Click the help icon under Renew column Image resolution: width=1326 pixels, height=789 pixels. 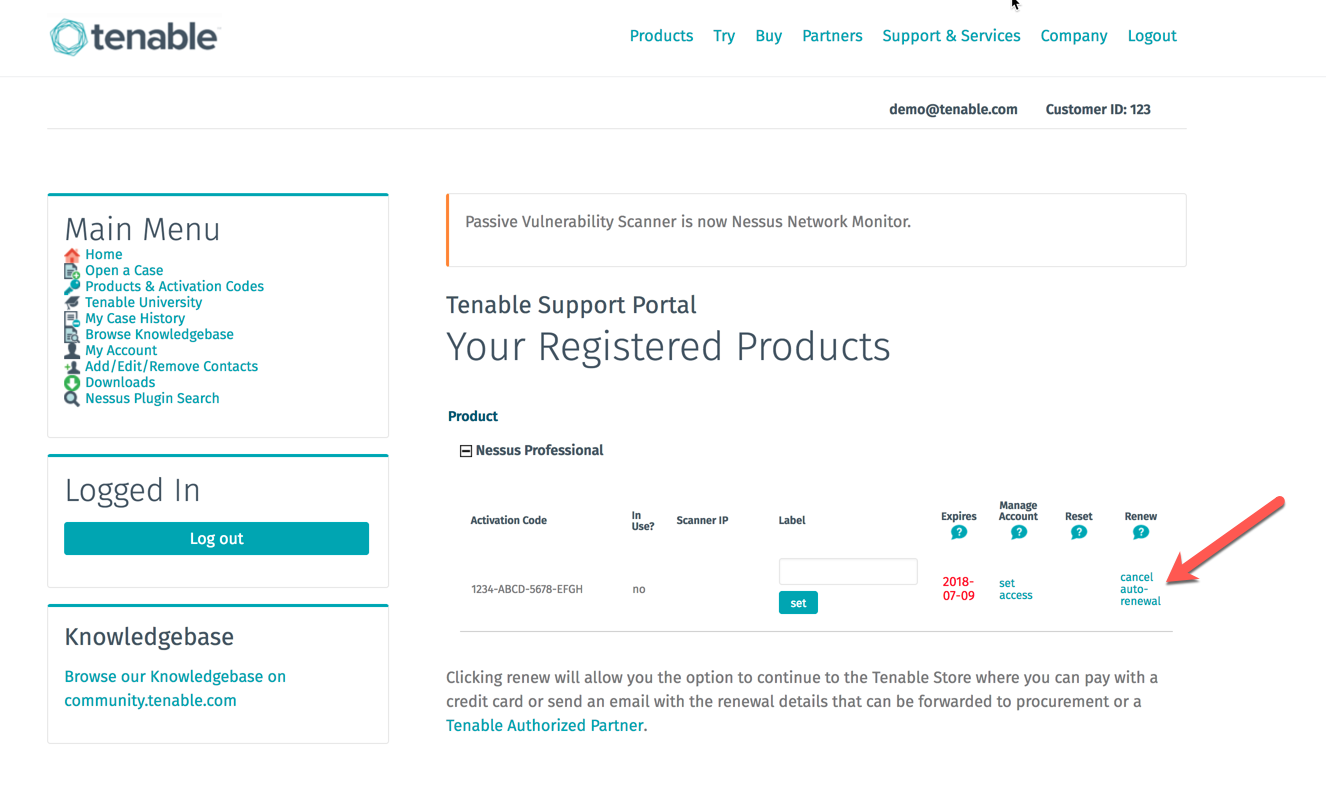coord(1141,532)
